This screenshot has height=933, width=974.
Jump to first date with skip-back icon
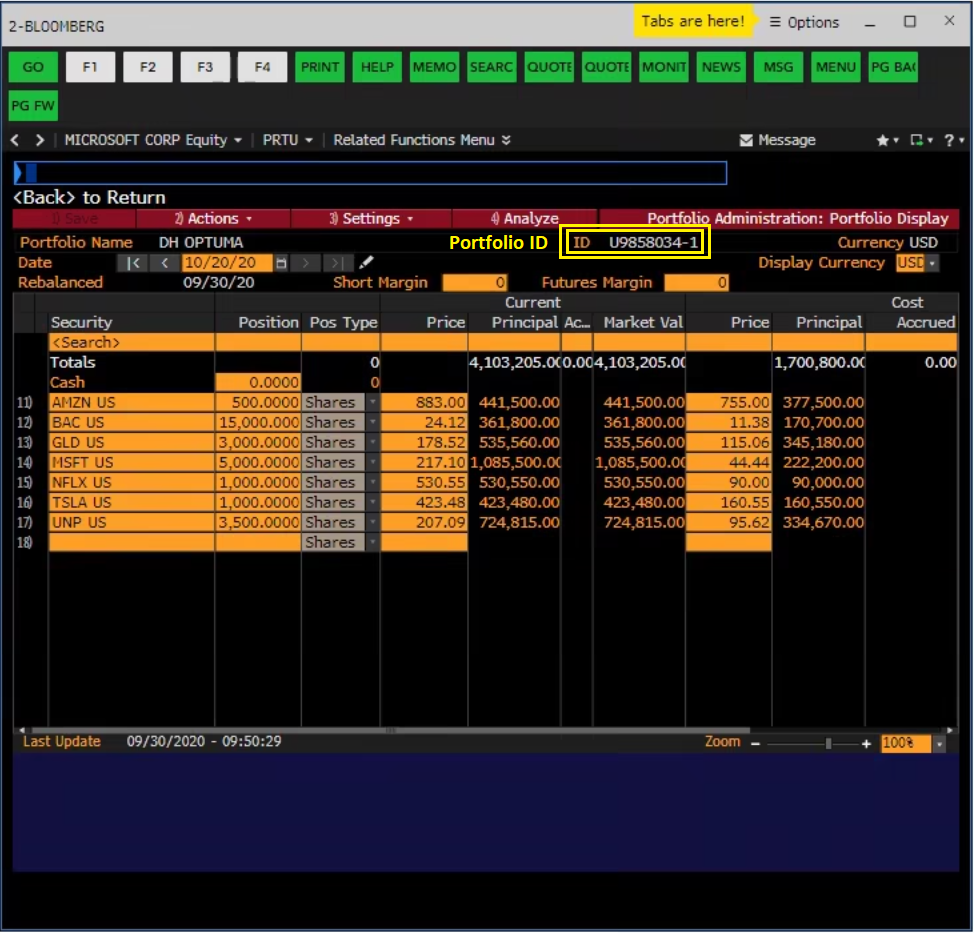coord(133,263)
